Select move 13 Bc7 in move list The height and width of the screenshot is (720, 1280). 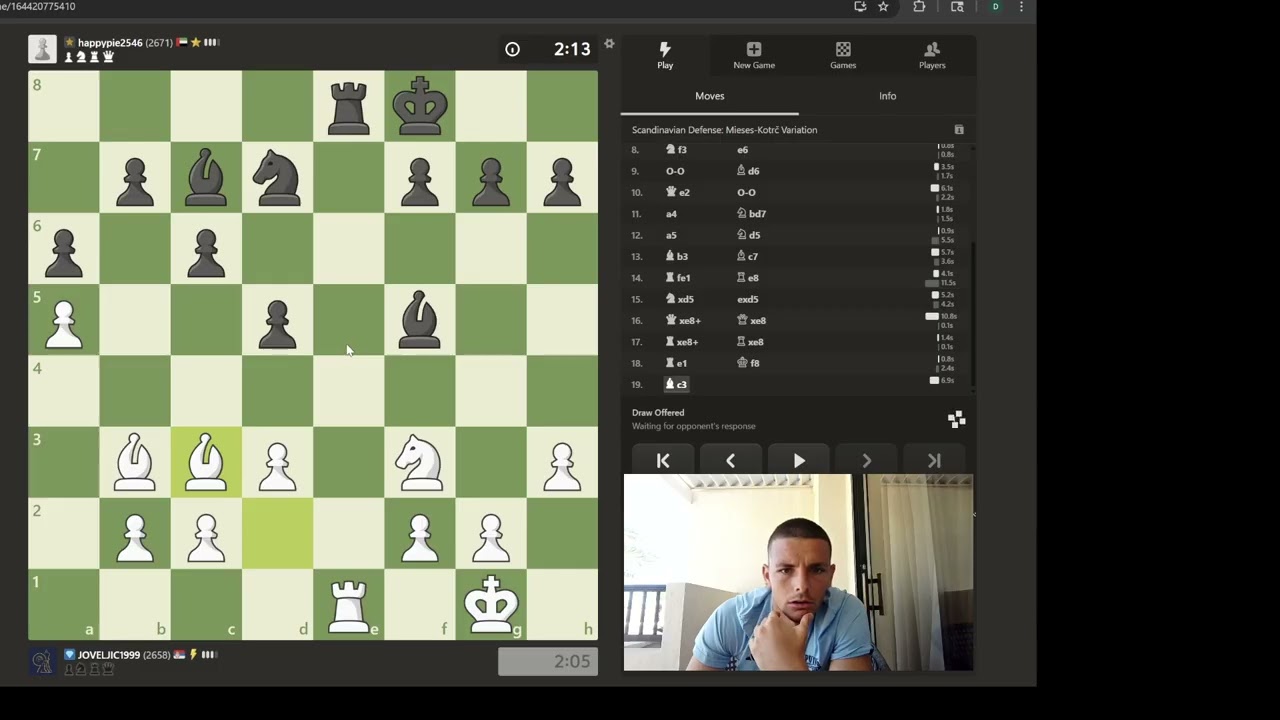coord(748,257)
